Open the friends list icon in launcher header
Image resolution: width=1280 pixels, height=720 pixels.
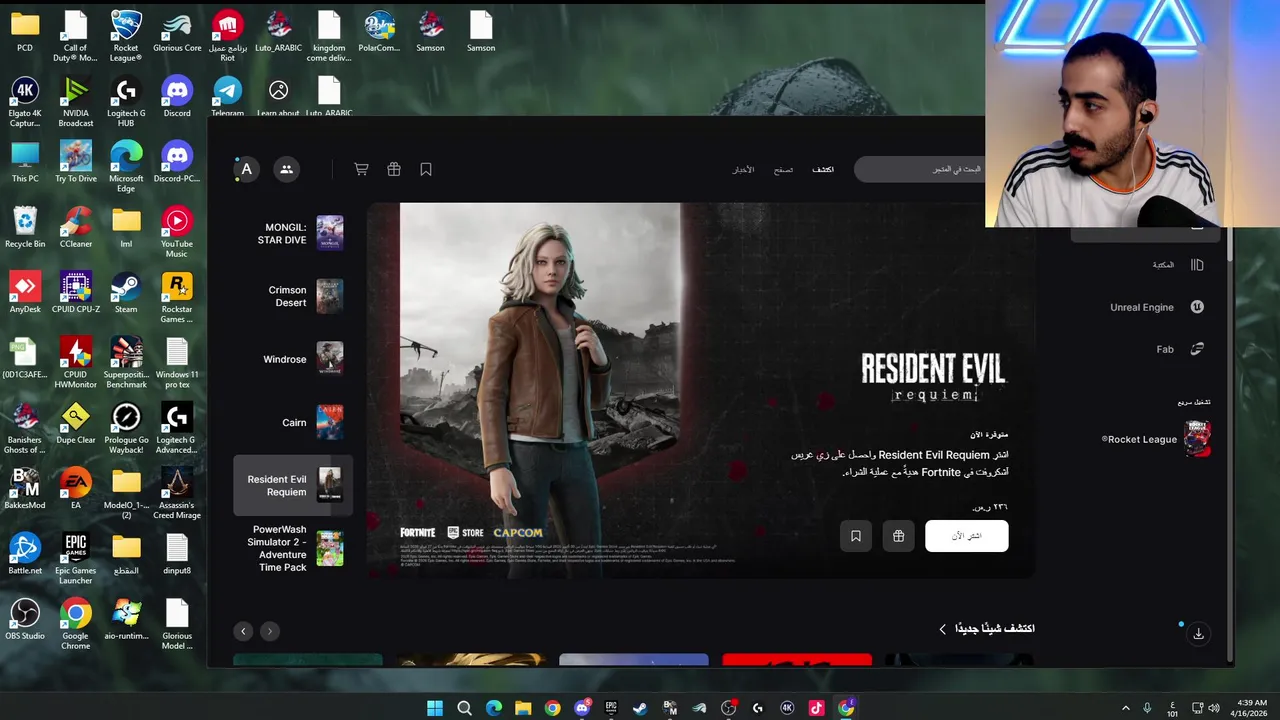[x=286, y=170]
